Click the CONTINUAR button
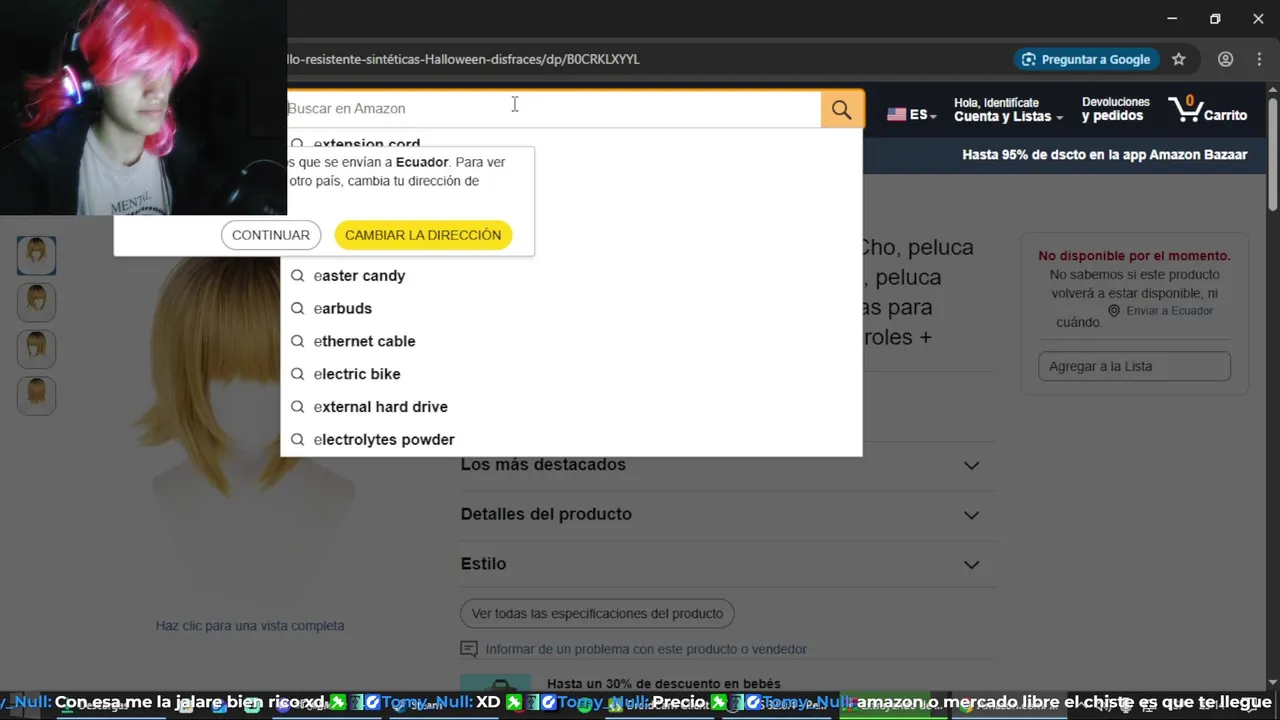The height and width of the screenshot is (720, 1280). click(271, 235)
